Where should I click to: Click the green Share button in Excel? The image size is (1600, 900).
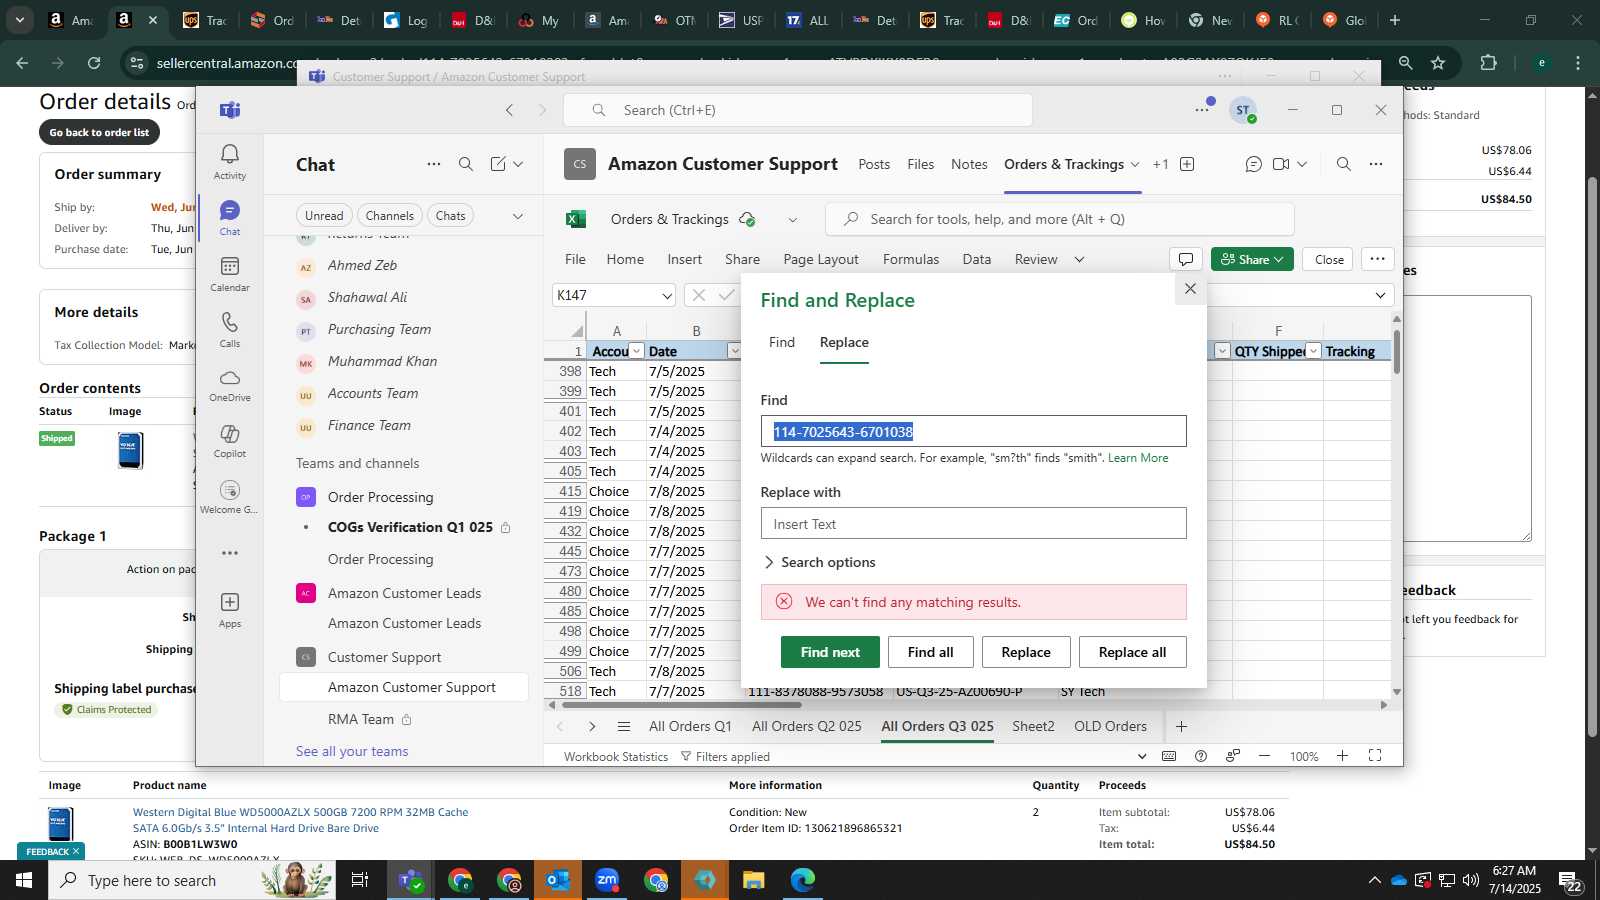click(x=1252, y=259)
